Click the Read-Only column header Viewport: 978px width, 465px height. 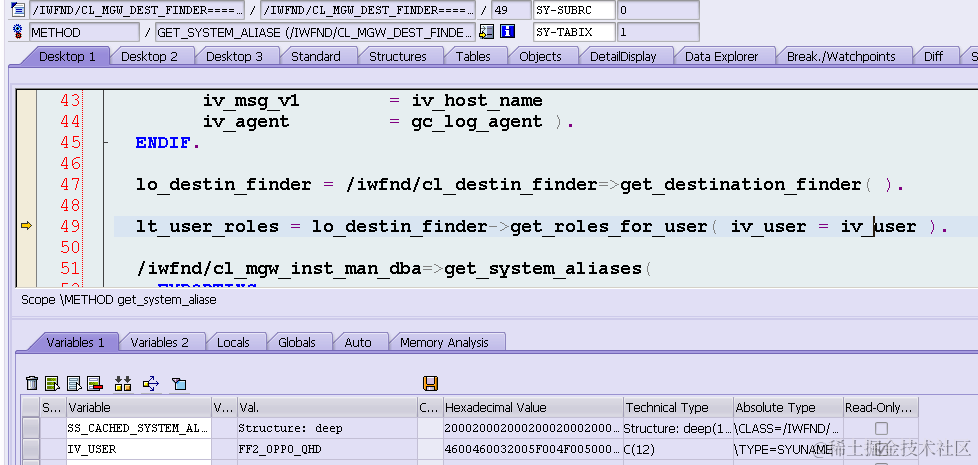tap(880, 408)
